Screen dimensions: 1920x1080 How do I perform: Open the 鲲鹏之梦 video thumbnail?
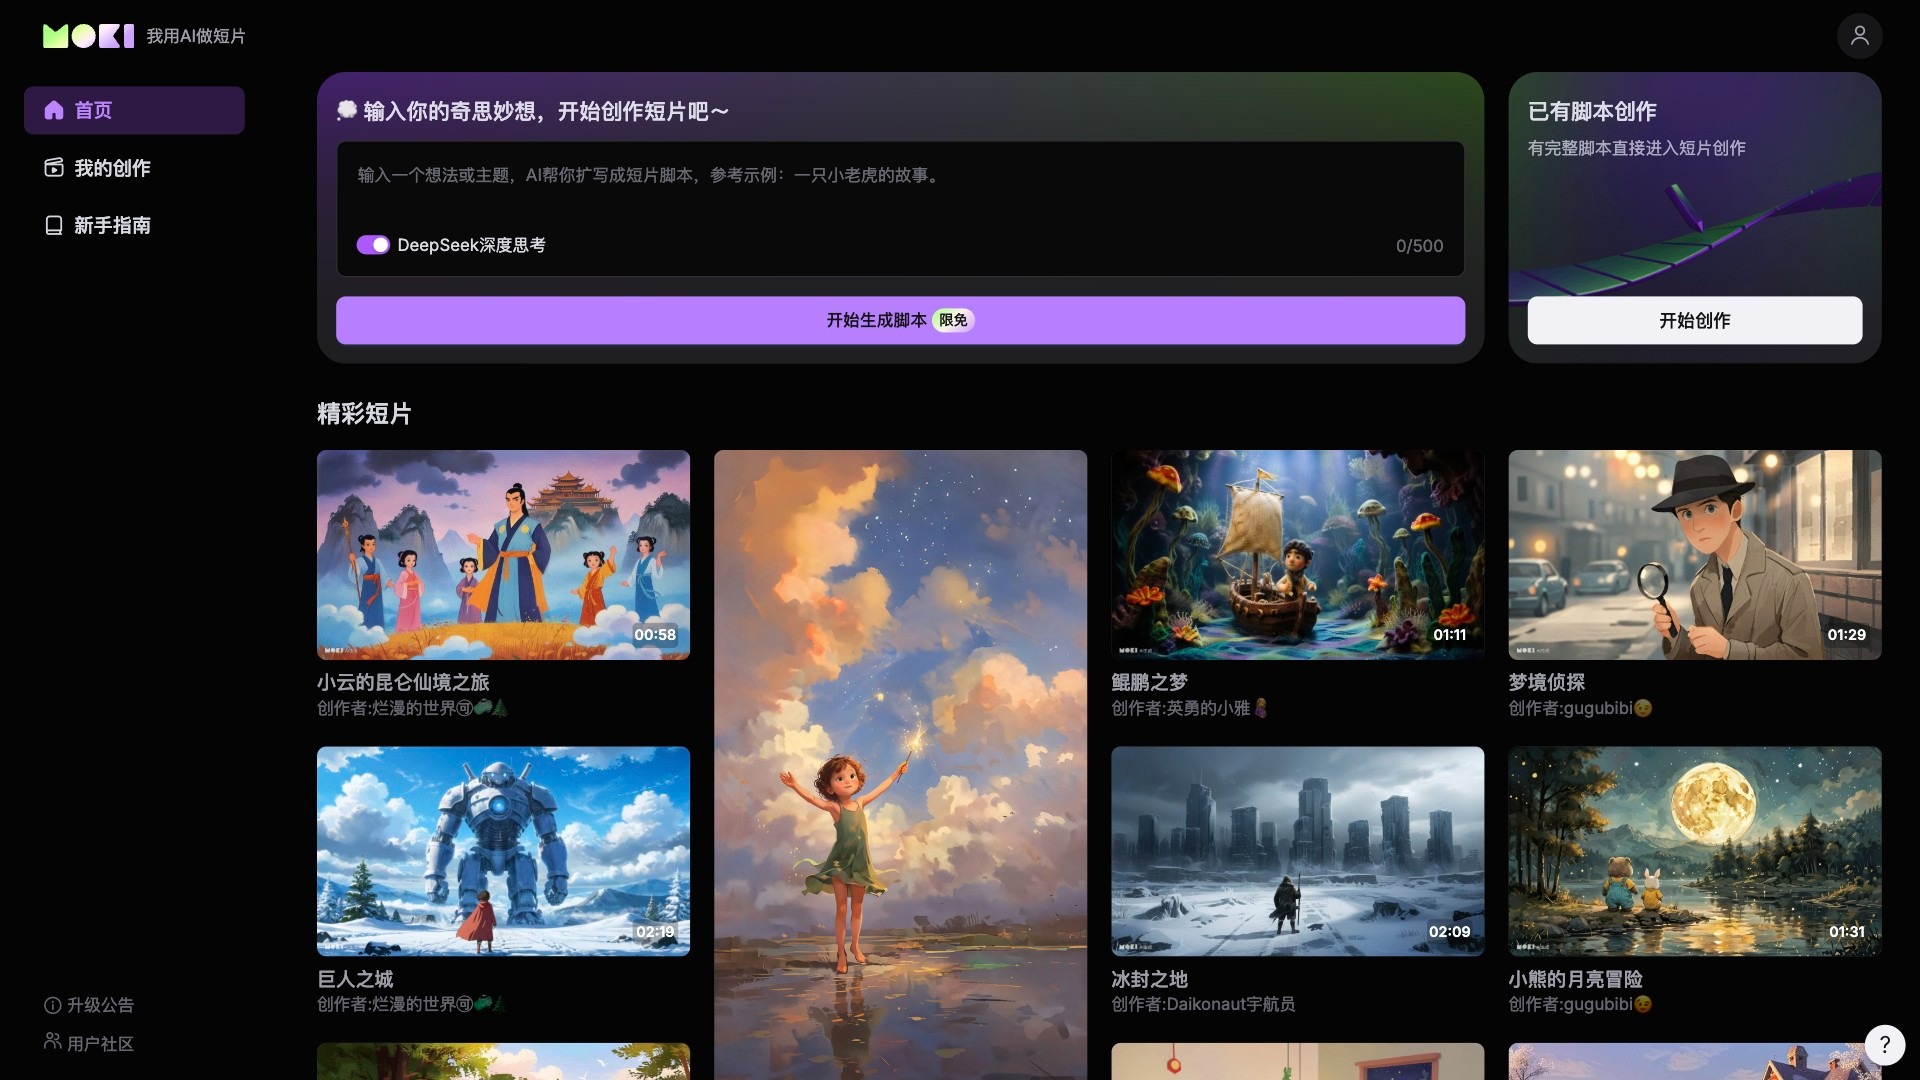pyautogui.click(x=1297, y=555)
